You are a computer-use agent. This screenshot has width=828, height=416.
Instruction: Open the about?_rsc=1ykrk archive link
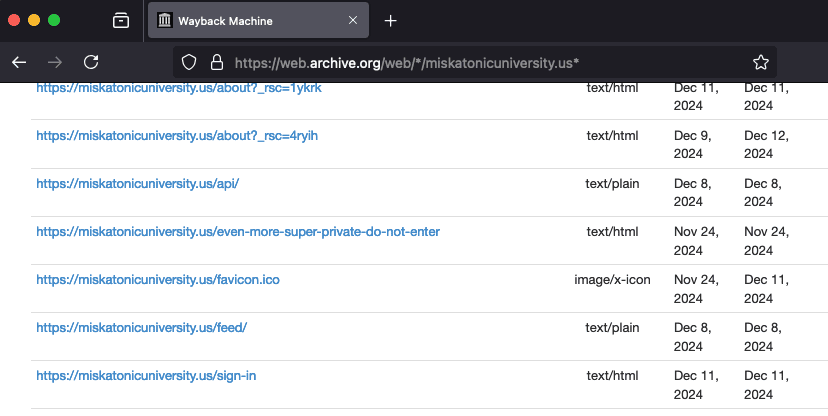[178, 88]
